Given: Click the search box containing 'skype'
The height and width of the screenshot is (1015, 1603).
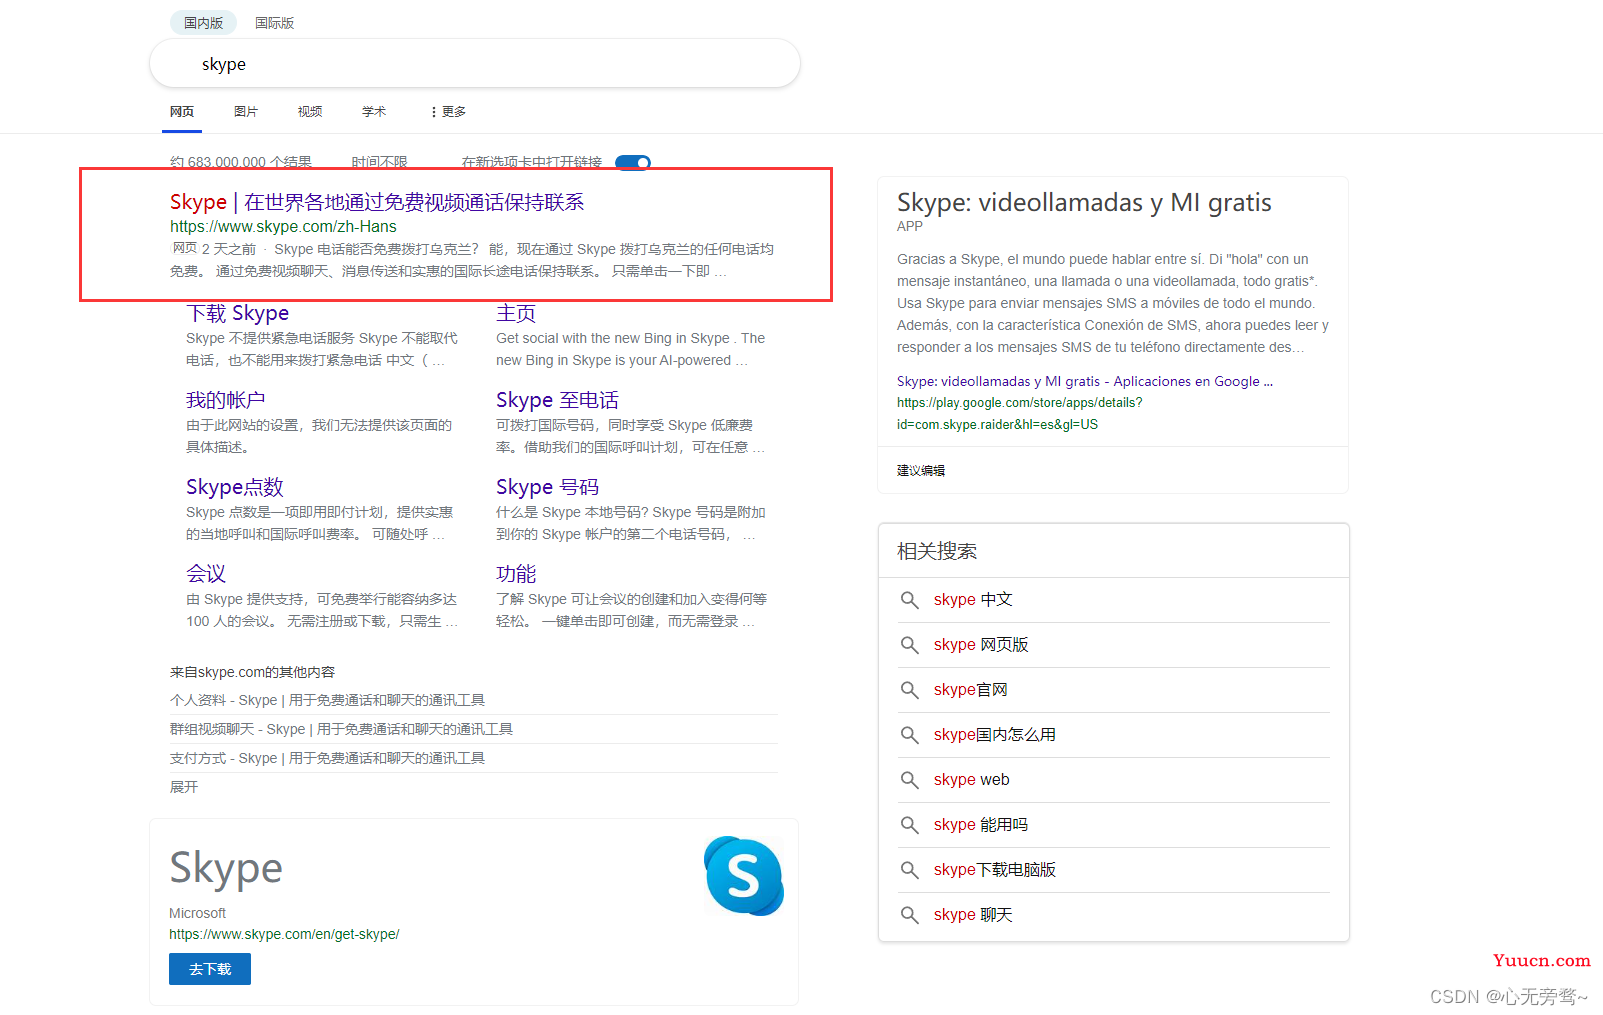Looking at the screenshot, I should pyautogui.click(x=475, y=64).
